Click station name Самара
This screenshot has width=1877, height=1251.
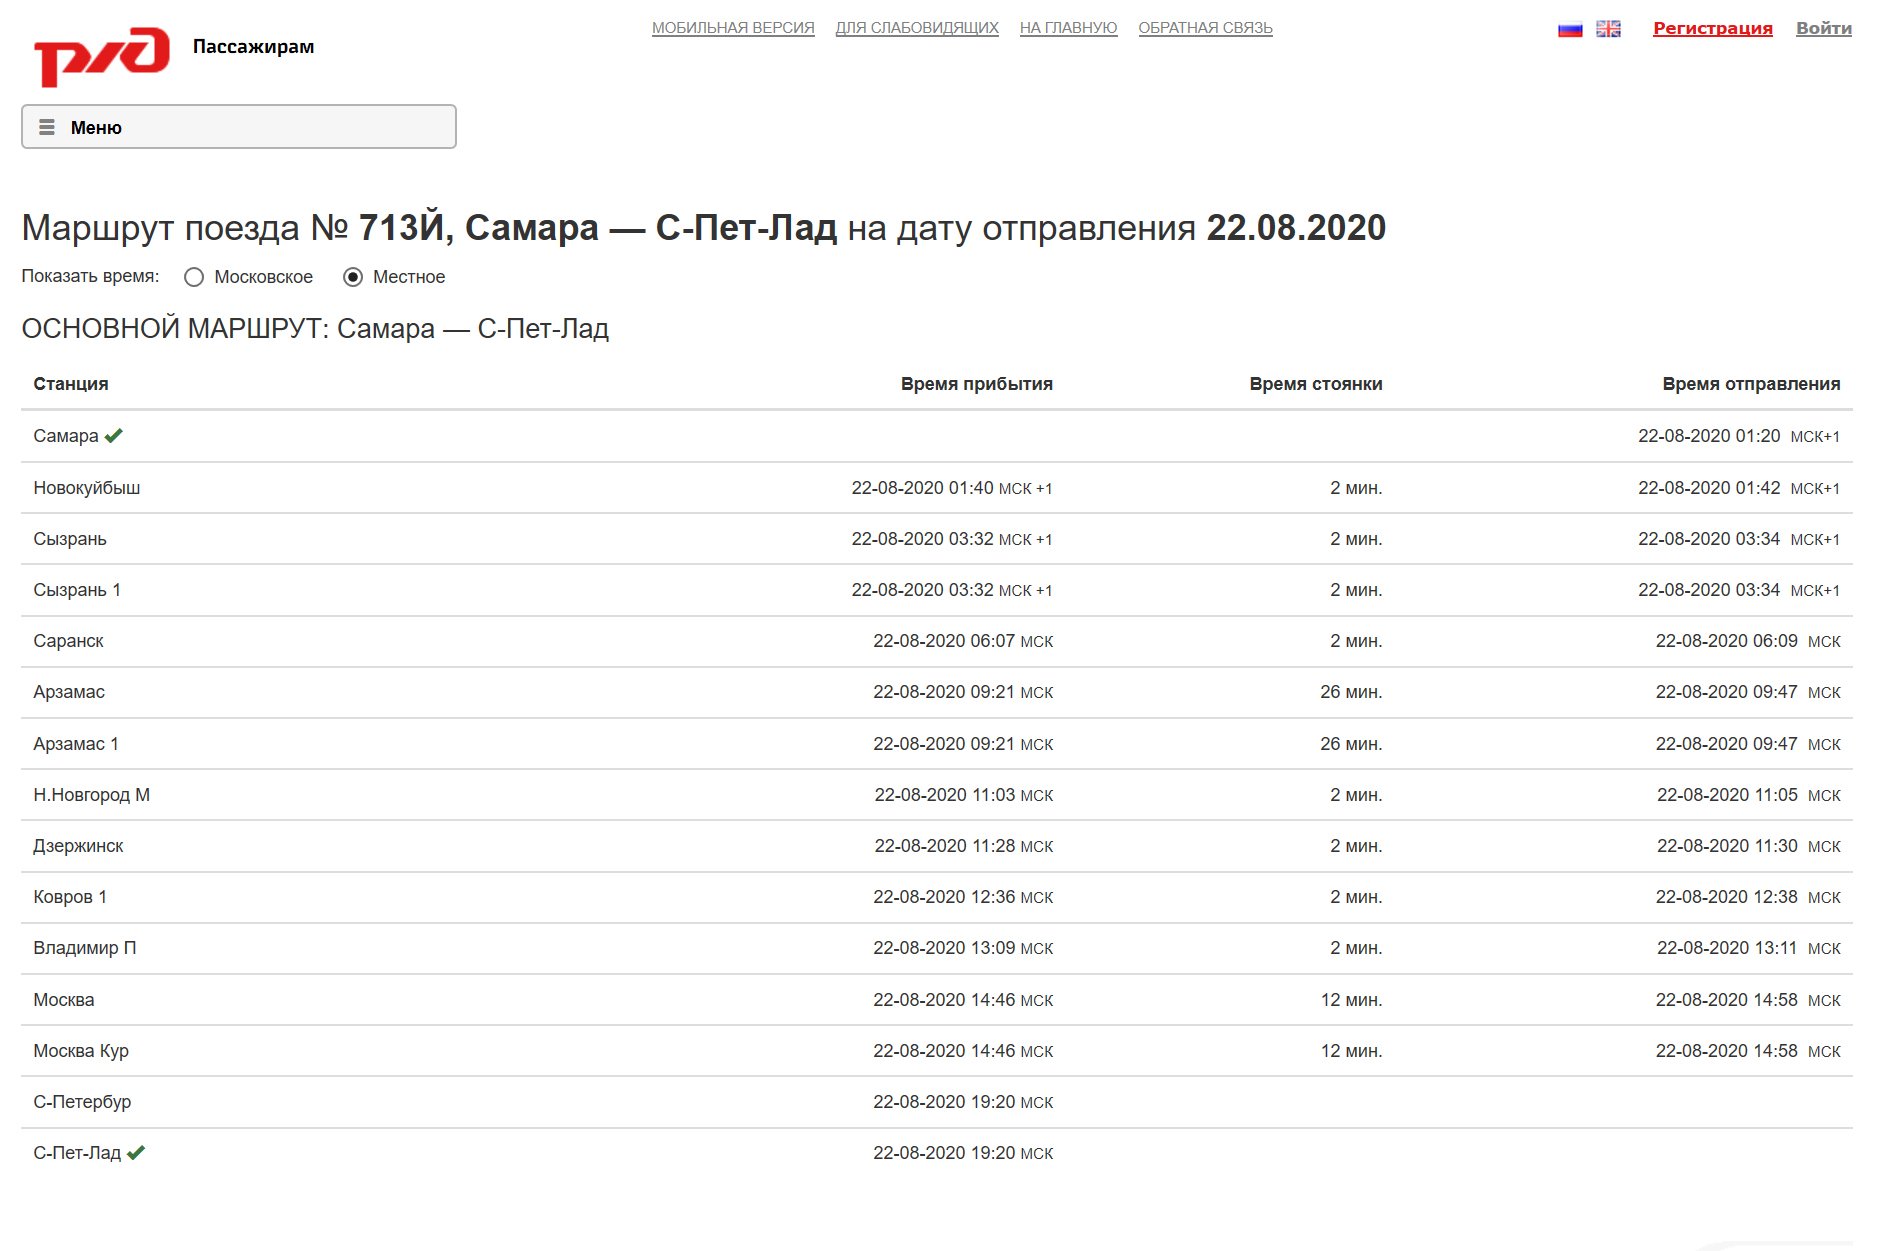66,436
